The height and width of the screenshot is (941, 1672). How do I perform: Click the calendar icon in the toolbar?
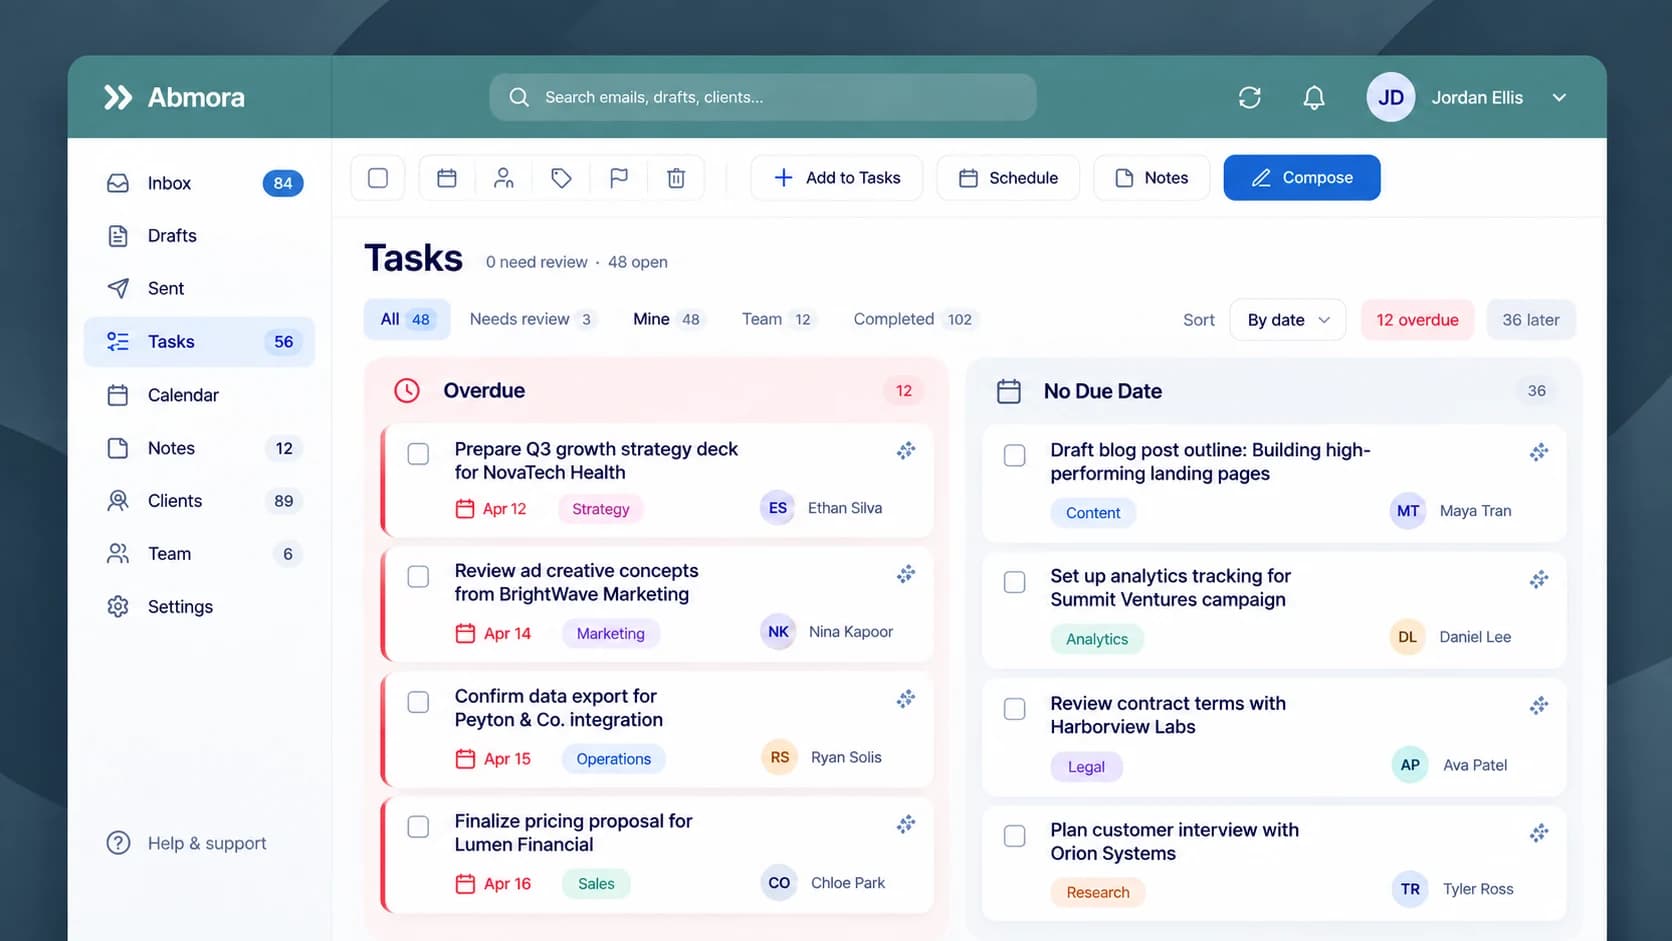(x=447, y=178)
